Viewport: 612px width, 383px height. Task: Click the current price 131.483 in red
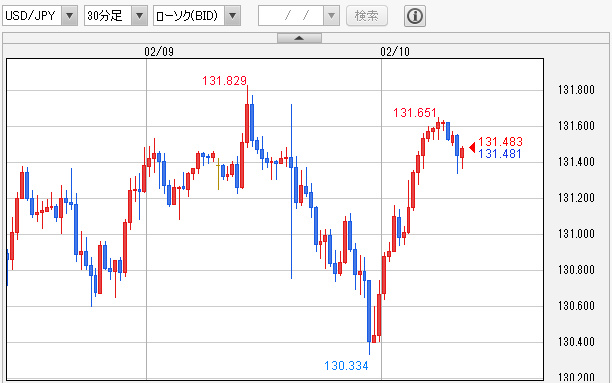click(x=500, y=141)
